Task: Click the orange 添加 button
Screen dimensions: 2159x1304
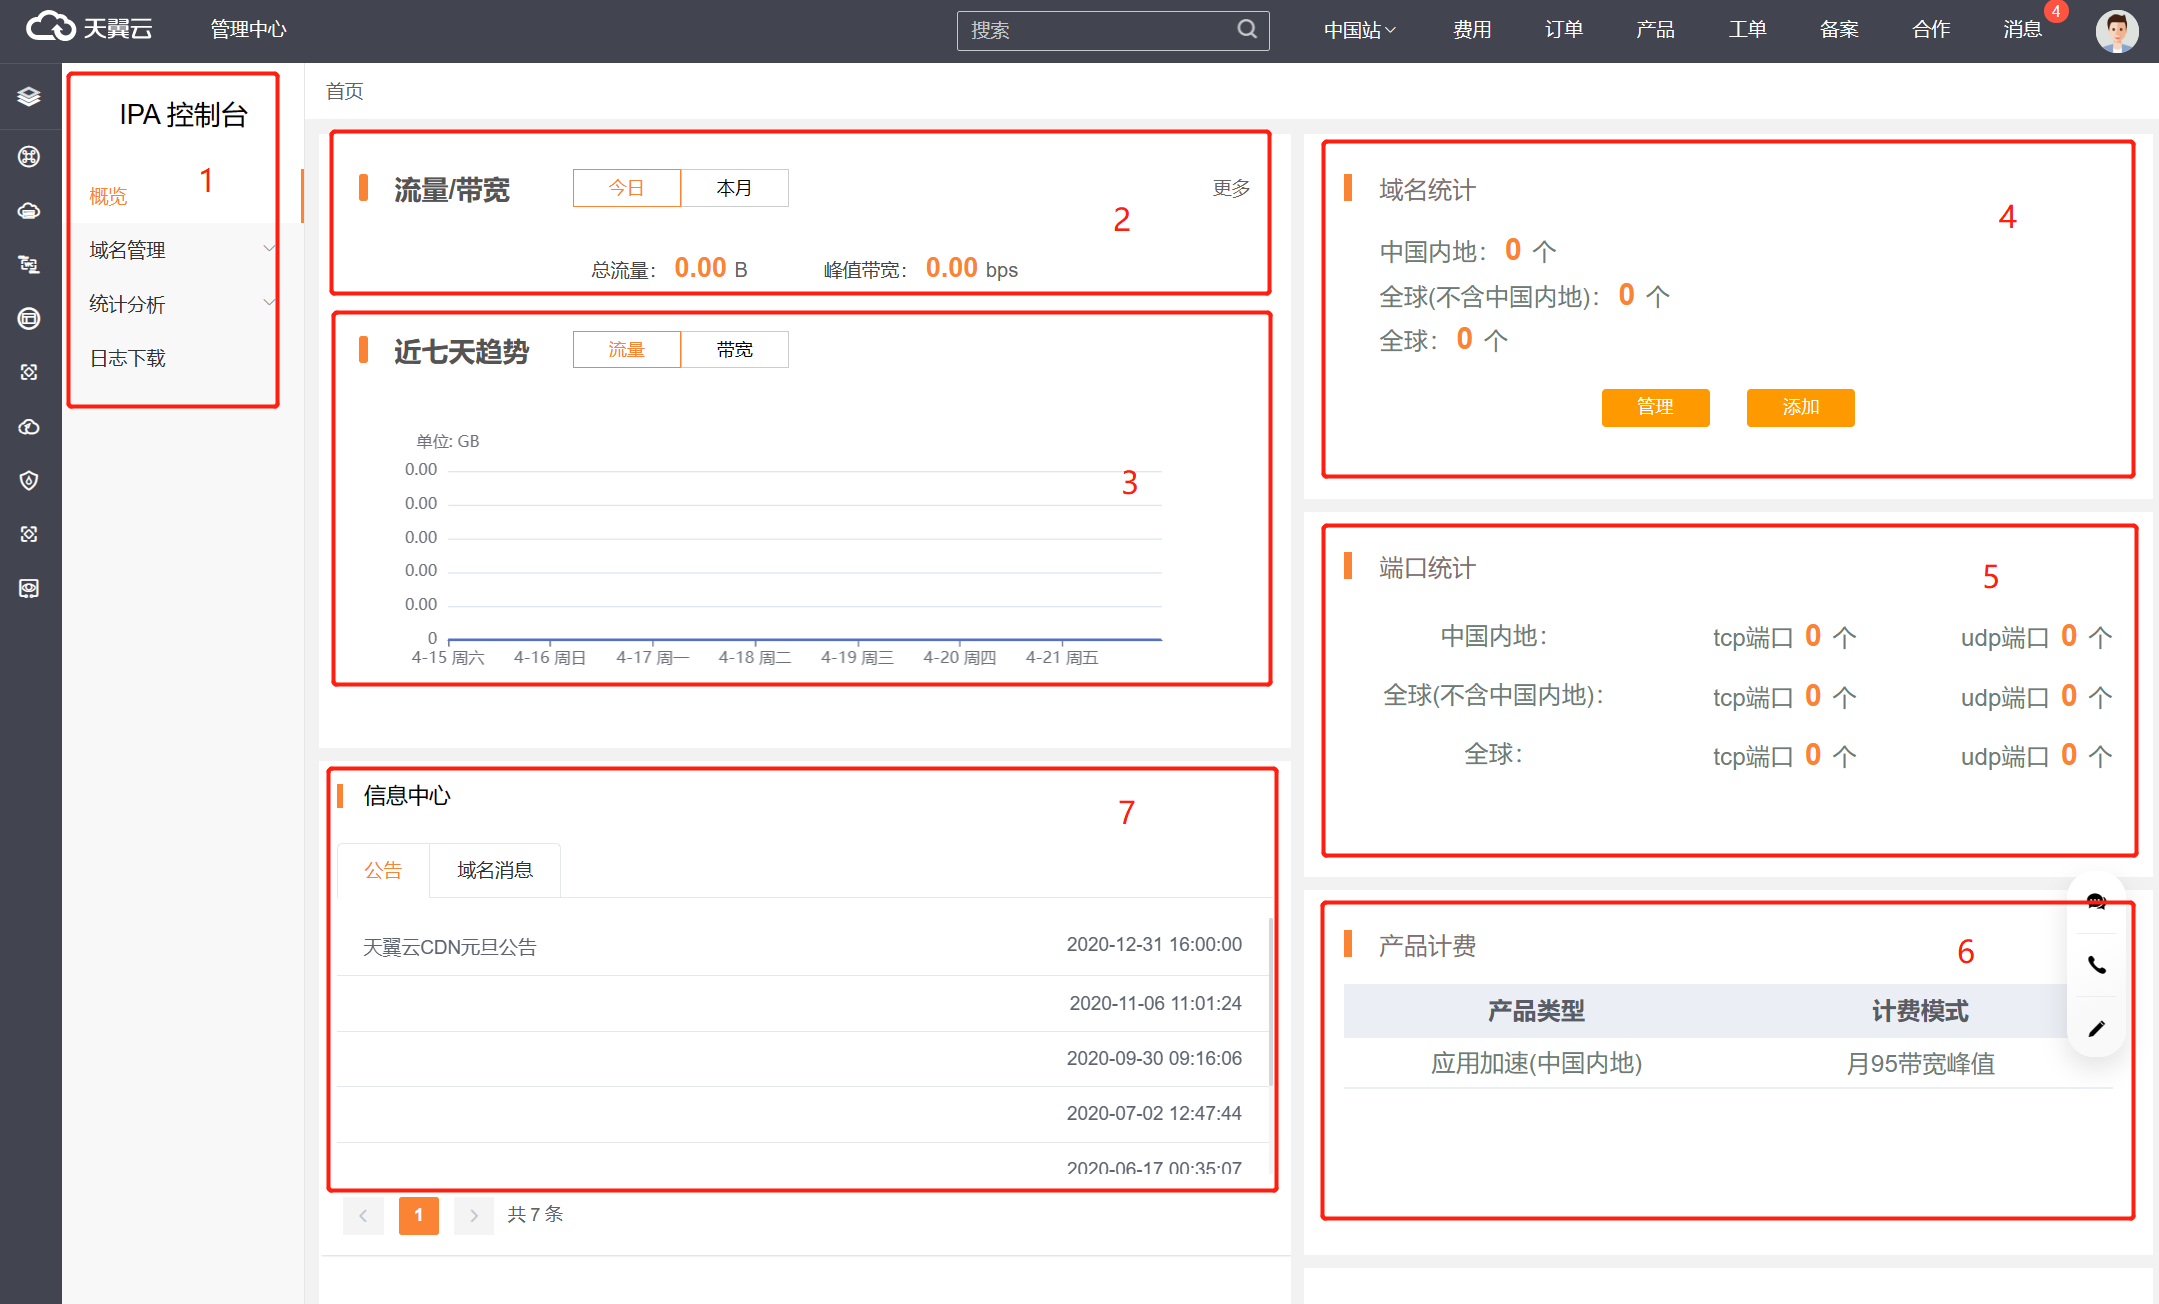Action: click(x=1800, y=407)
